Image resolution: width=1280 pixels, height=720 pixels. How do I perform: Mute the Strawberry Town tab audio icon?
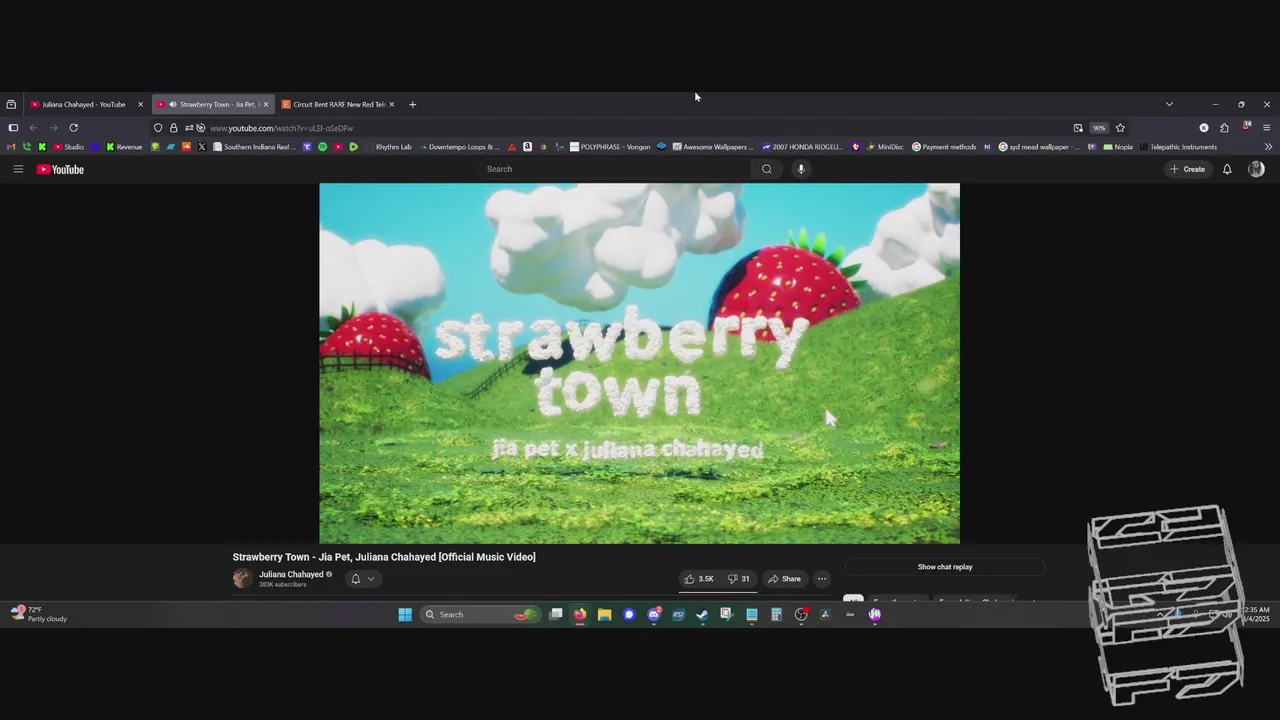173,104
